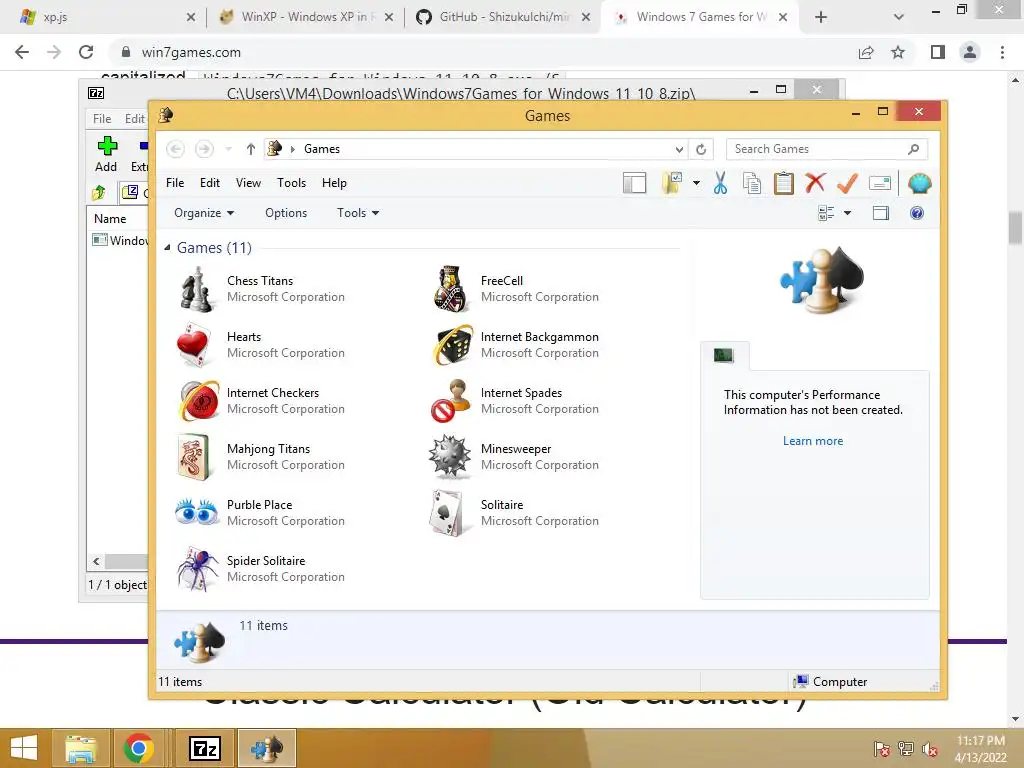This screenshot has width=1024, height=768.
Task: Click the muted volume tray icon
Action: [930, 749]
